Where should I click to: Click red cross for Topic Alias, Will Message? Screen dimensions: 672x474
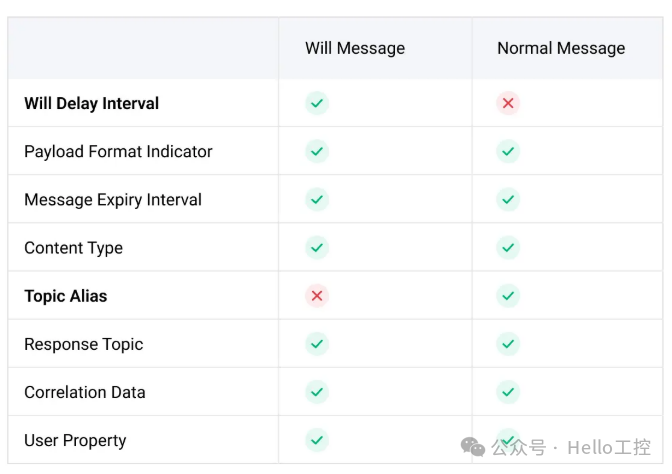pyautogui.click(x=317, y=296)
